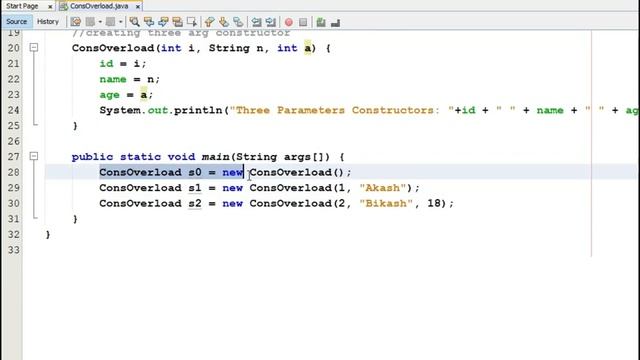Click 'String n' parameter on line 20

click(236, 48)
